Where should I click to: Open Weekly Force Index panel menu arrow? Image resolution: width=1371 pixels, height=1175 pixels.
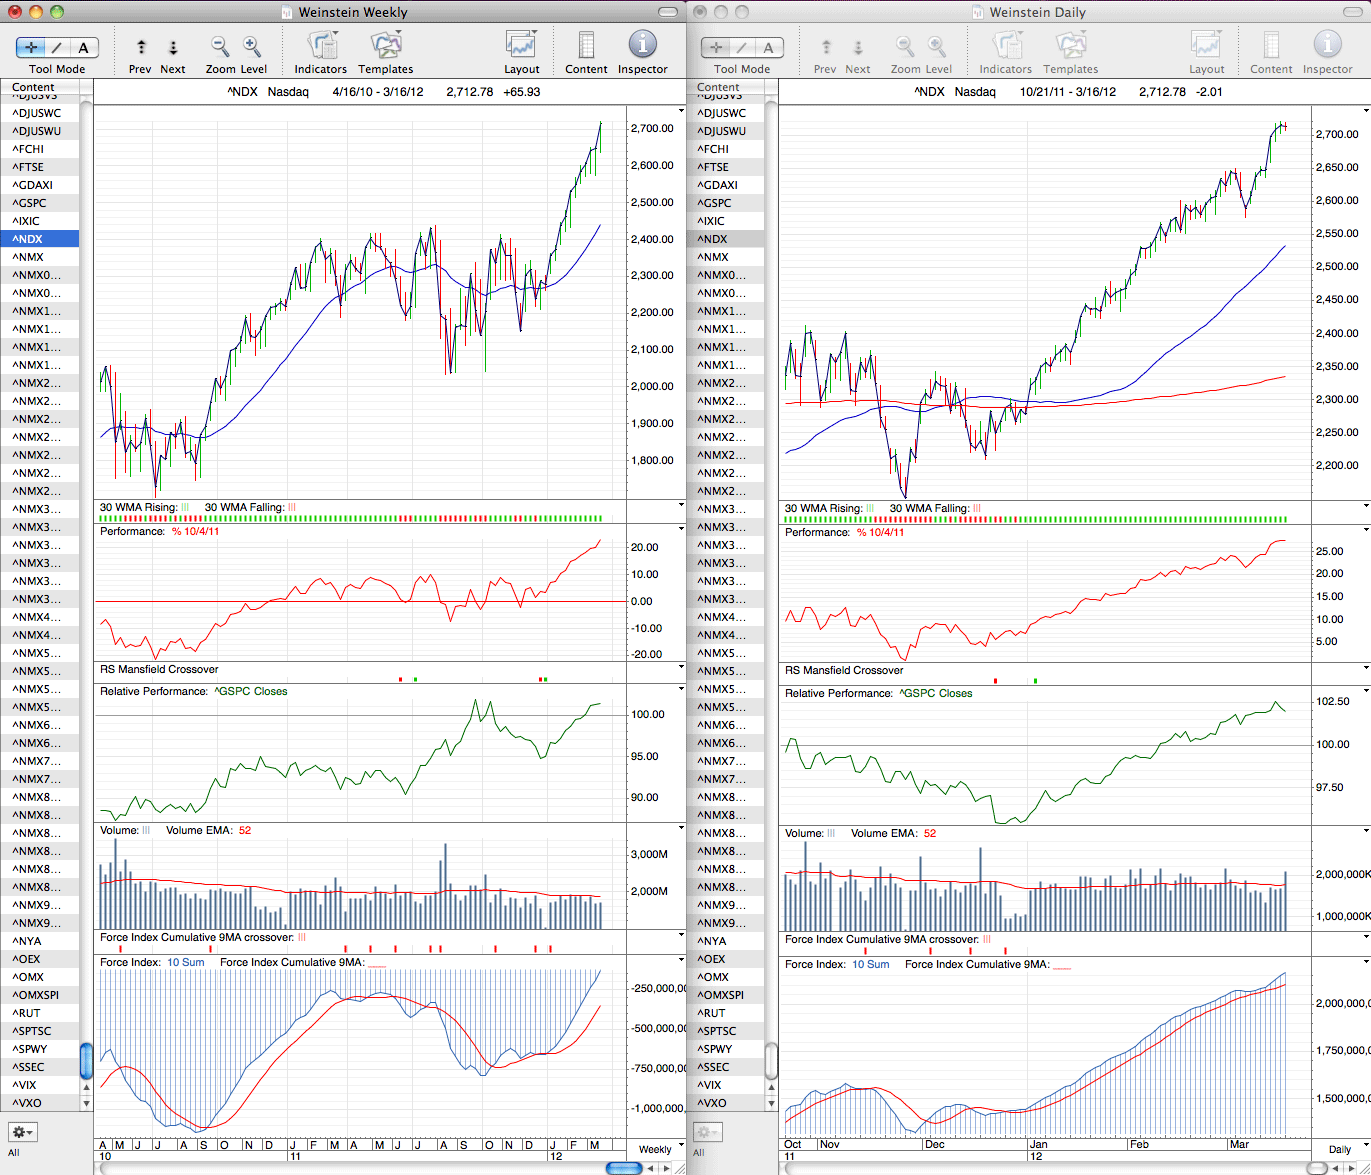(681, 960)
